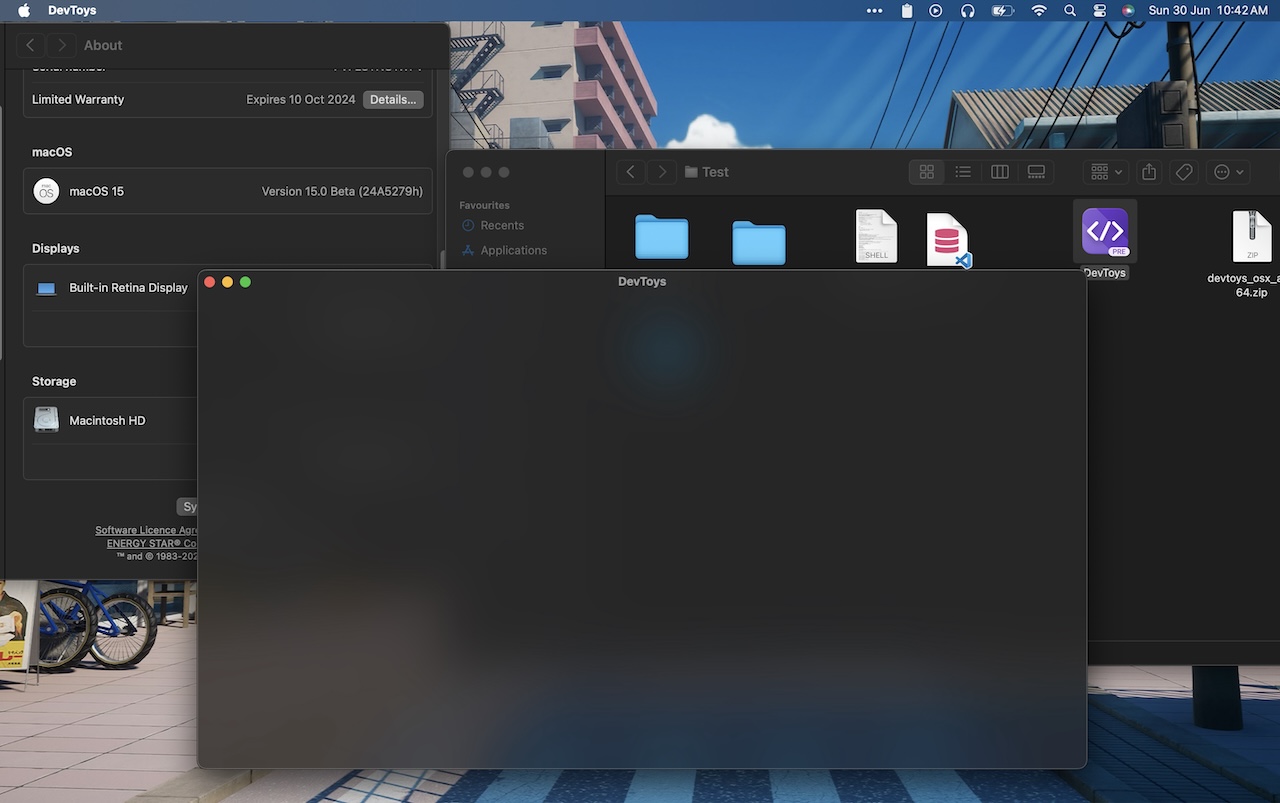Open the Finder Group By dropdown
This screenshot has width=1280, height=803.
1106,172
